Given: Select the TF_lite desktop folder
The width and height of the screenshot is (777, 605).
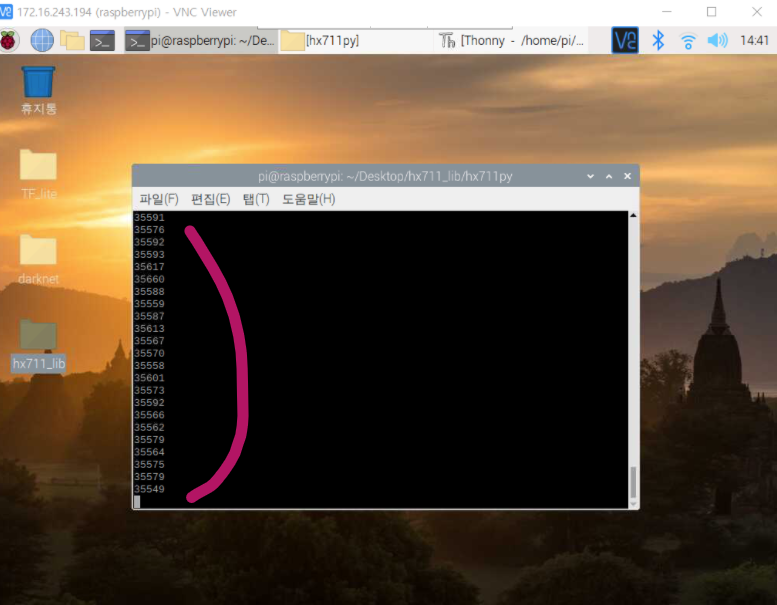Looking at the screenshot, I should 38,174.
